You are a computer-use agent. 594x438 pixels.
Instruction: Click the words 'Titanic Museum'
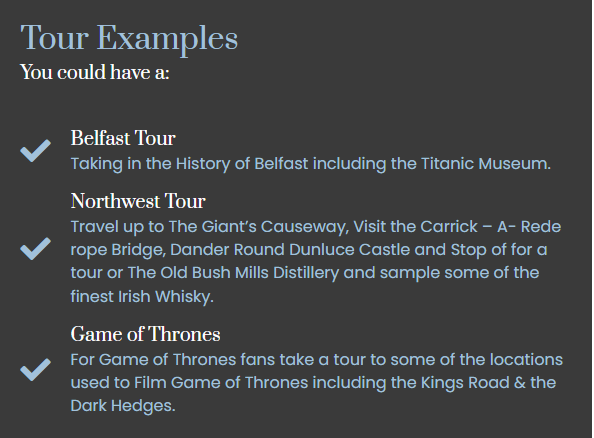(484, 164)
